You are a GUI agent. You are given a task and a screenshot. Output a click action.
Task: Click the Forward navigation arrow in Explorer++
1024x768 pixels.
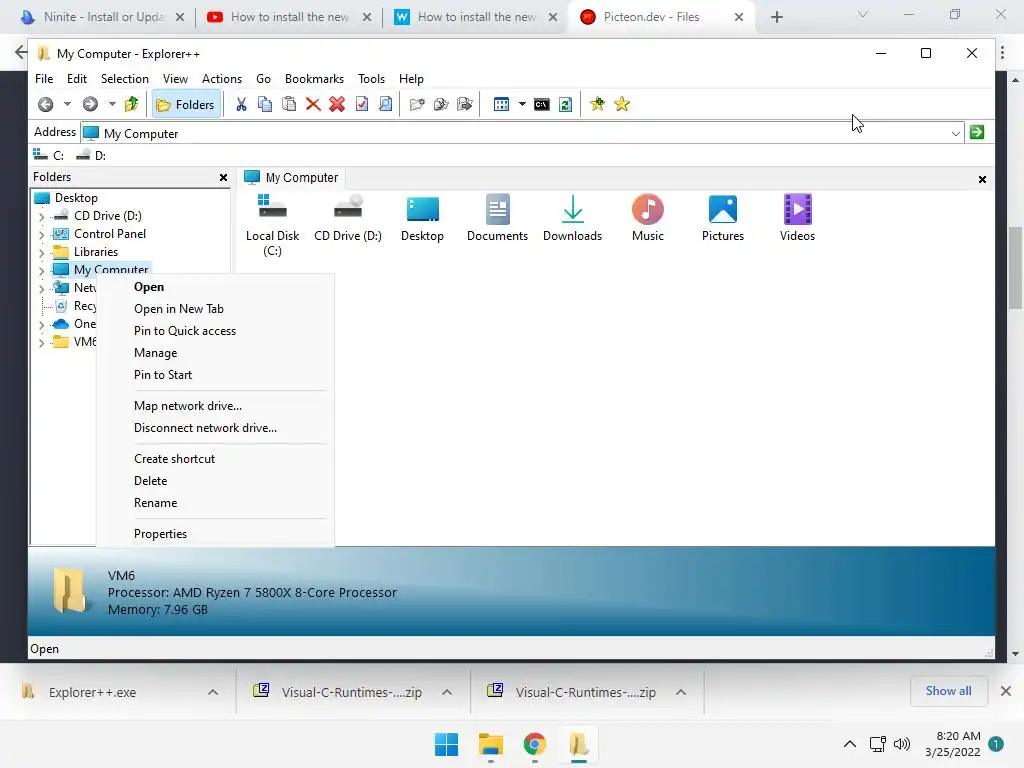click(x=90, y=104)
